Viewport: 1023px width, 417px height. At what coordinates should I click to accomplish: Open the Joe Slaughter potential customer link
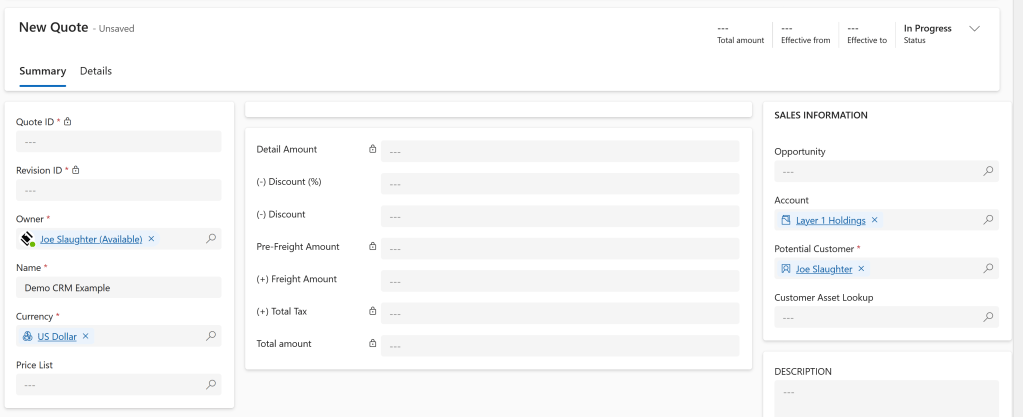pos(824,269)
